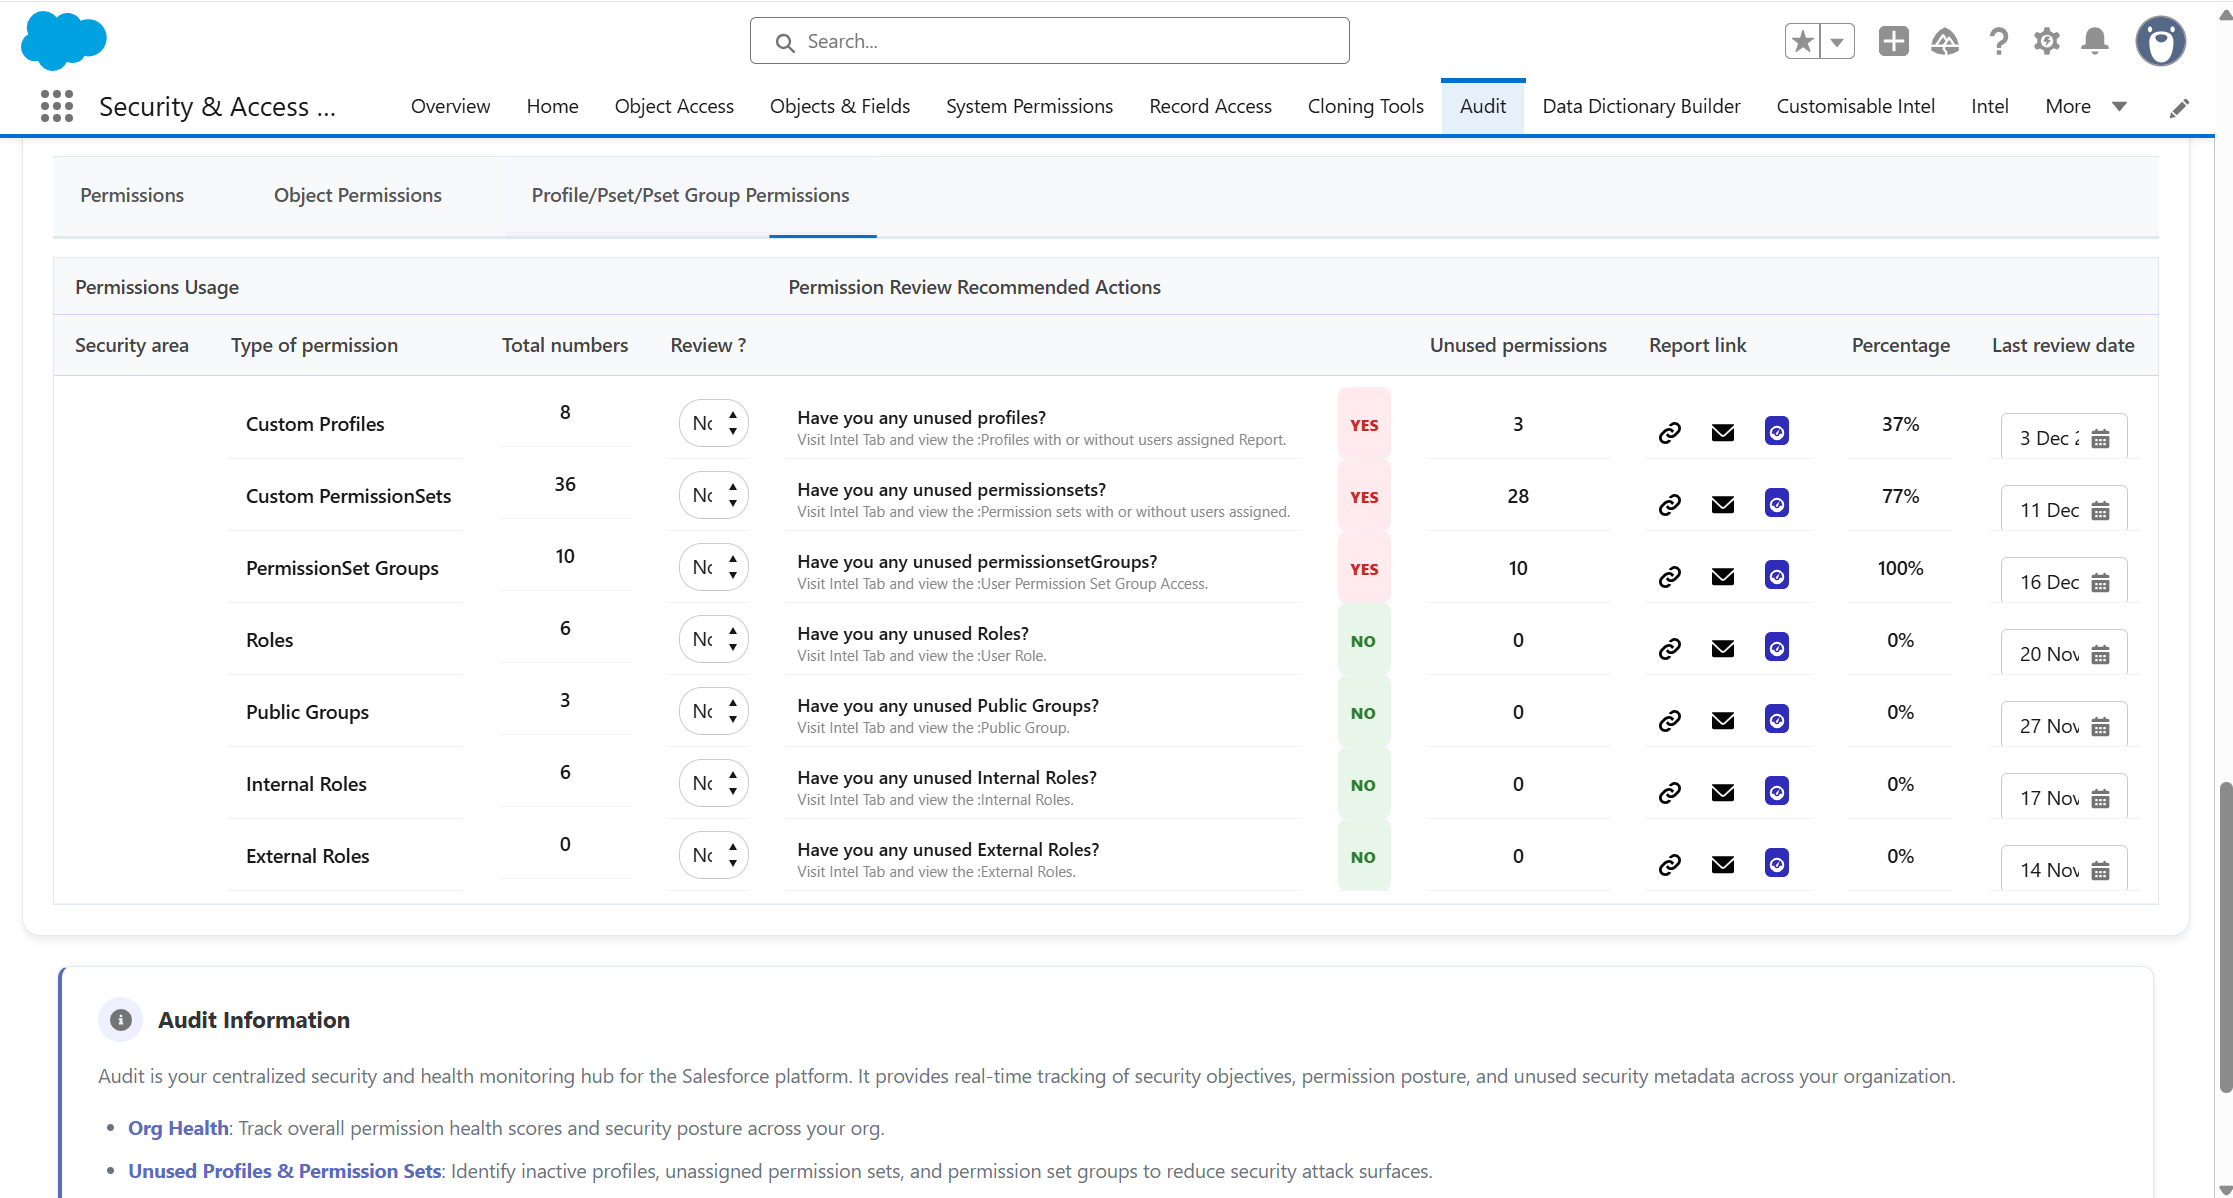Switch to the Object Access tab
The width and height of the screenshot is (2233, 1198).
point(674,106)
